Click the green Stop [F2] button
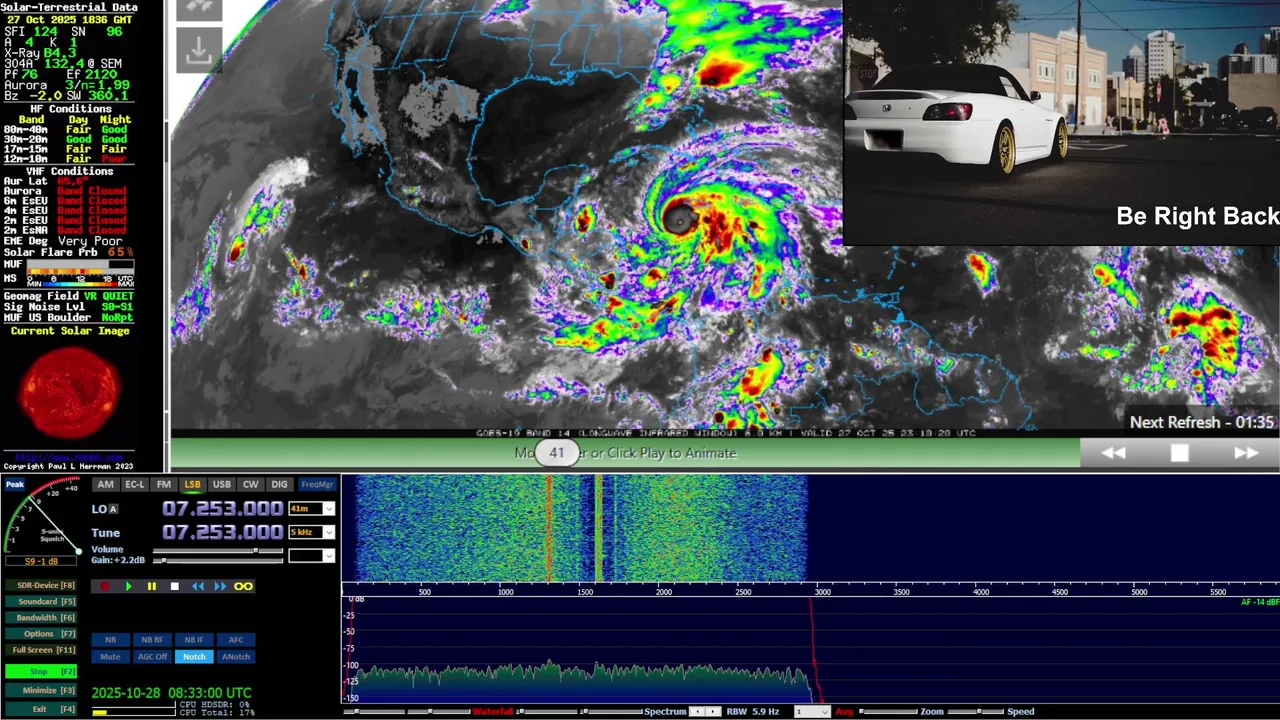The image size is (1280, 720). pyautogui.click(x=41, y=671)
